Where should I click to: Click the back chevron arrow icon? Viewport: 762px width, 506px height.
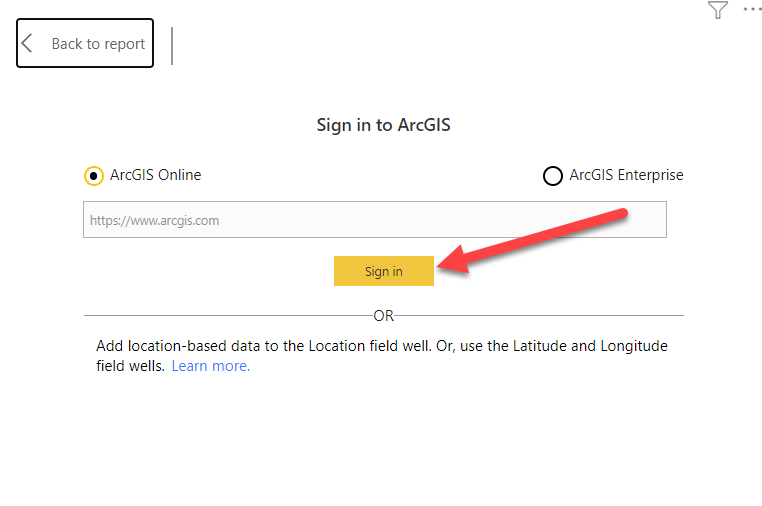coord(28,43)
